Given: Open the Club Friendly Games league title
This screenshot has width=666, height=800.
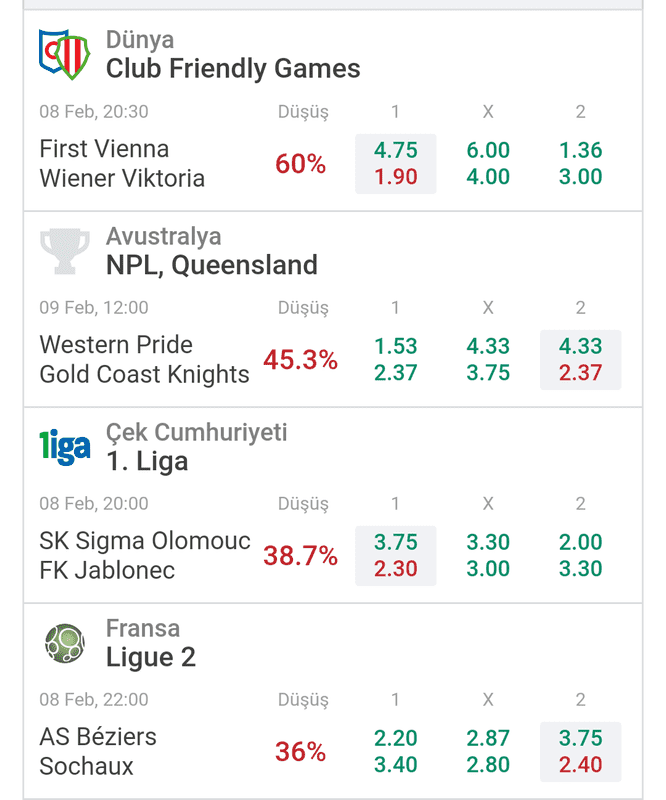Looking at the screenshot, I should 233,68.
